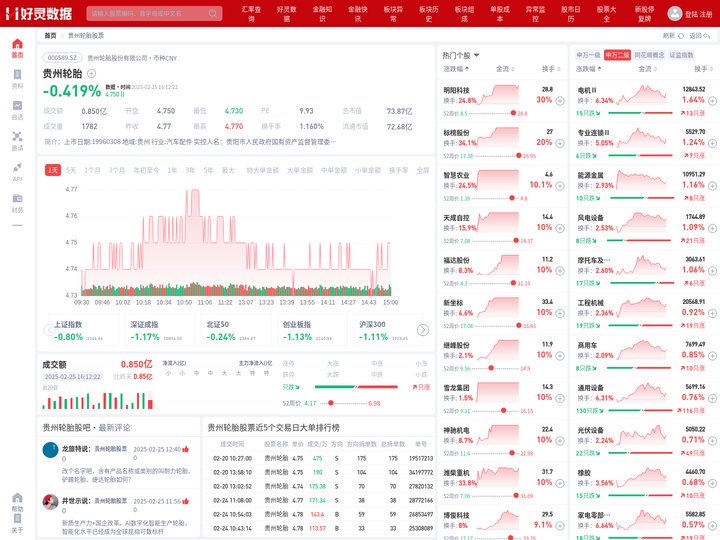Focus the stock code search field

(154, 13)
